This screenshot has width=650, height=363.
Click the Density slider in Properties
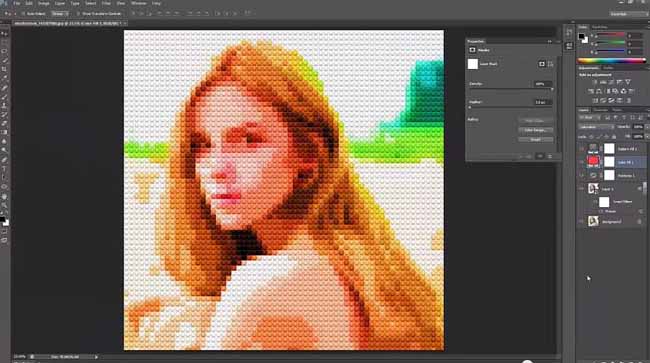point(511,89)
